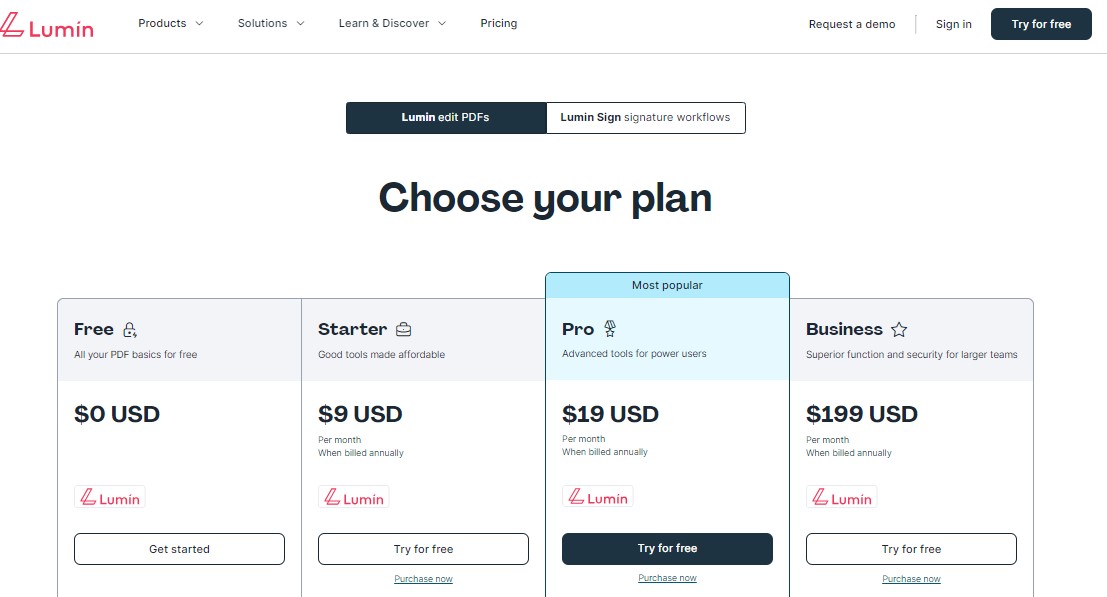Click the Business plan star icon
The width and height of the screenshot is (1107, 597).
(899, 330)
